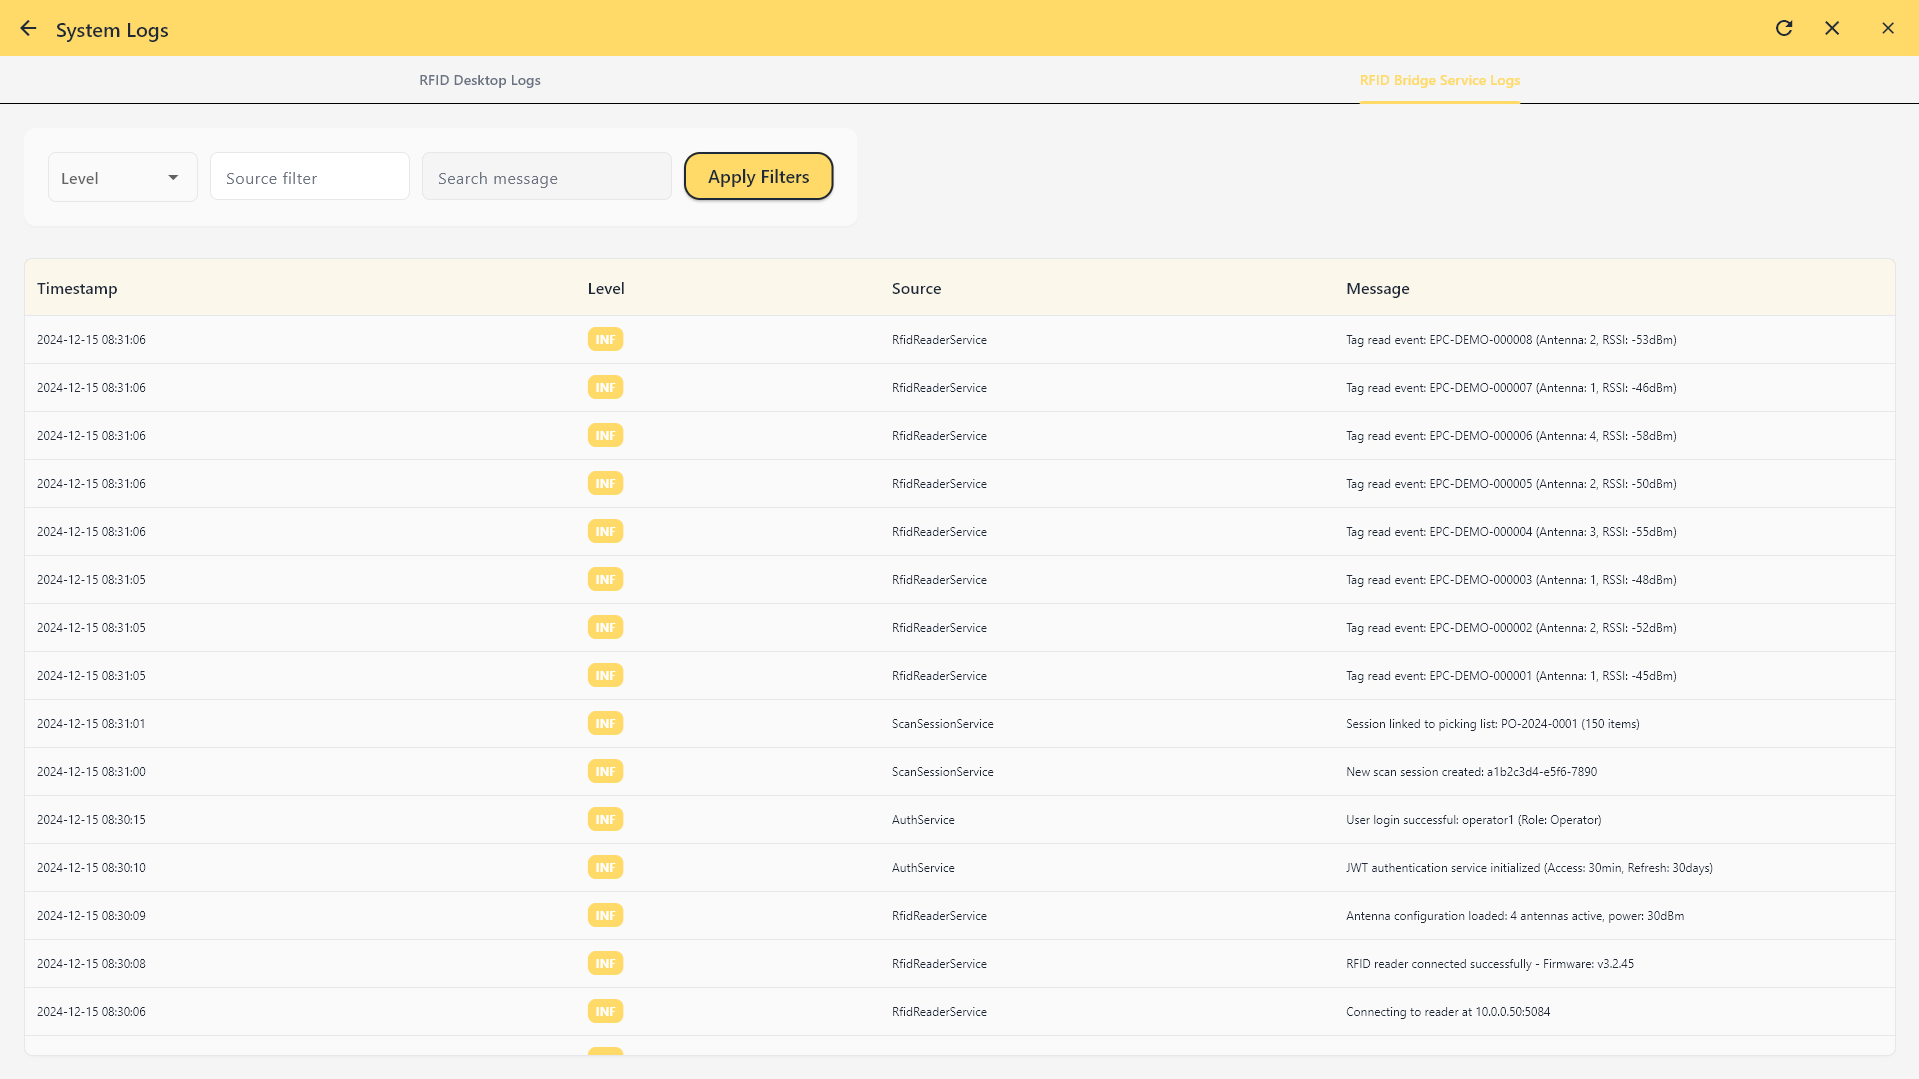The width and height of the screenshot is (1919, 1079).
Task: Click the back arrow next to System Logs
Action: point(28,29)
